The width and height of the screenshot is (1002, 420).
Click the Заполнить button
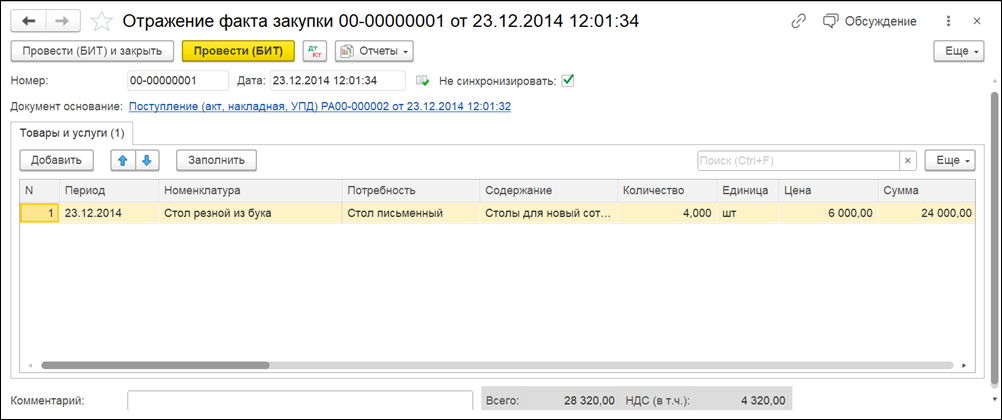pos(217,160)
